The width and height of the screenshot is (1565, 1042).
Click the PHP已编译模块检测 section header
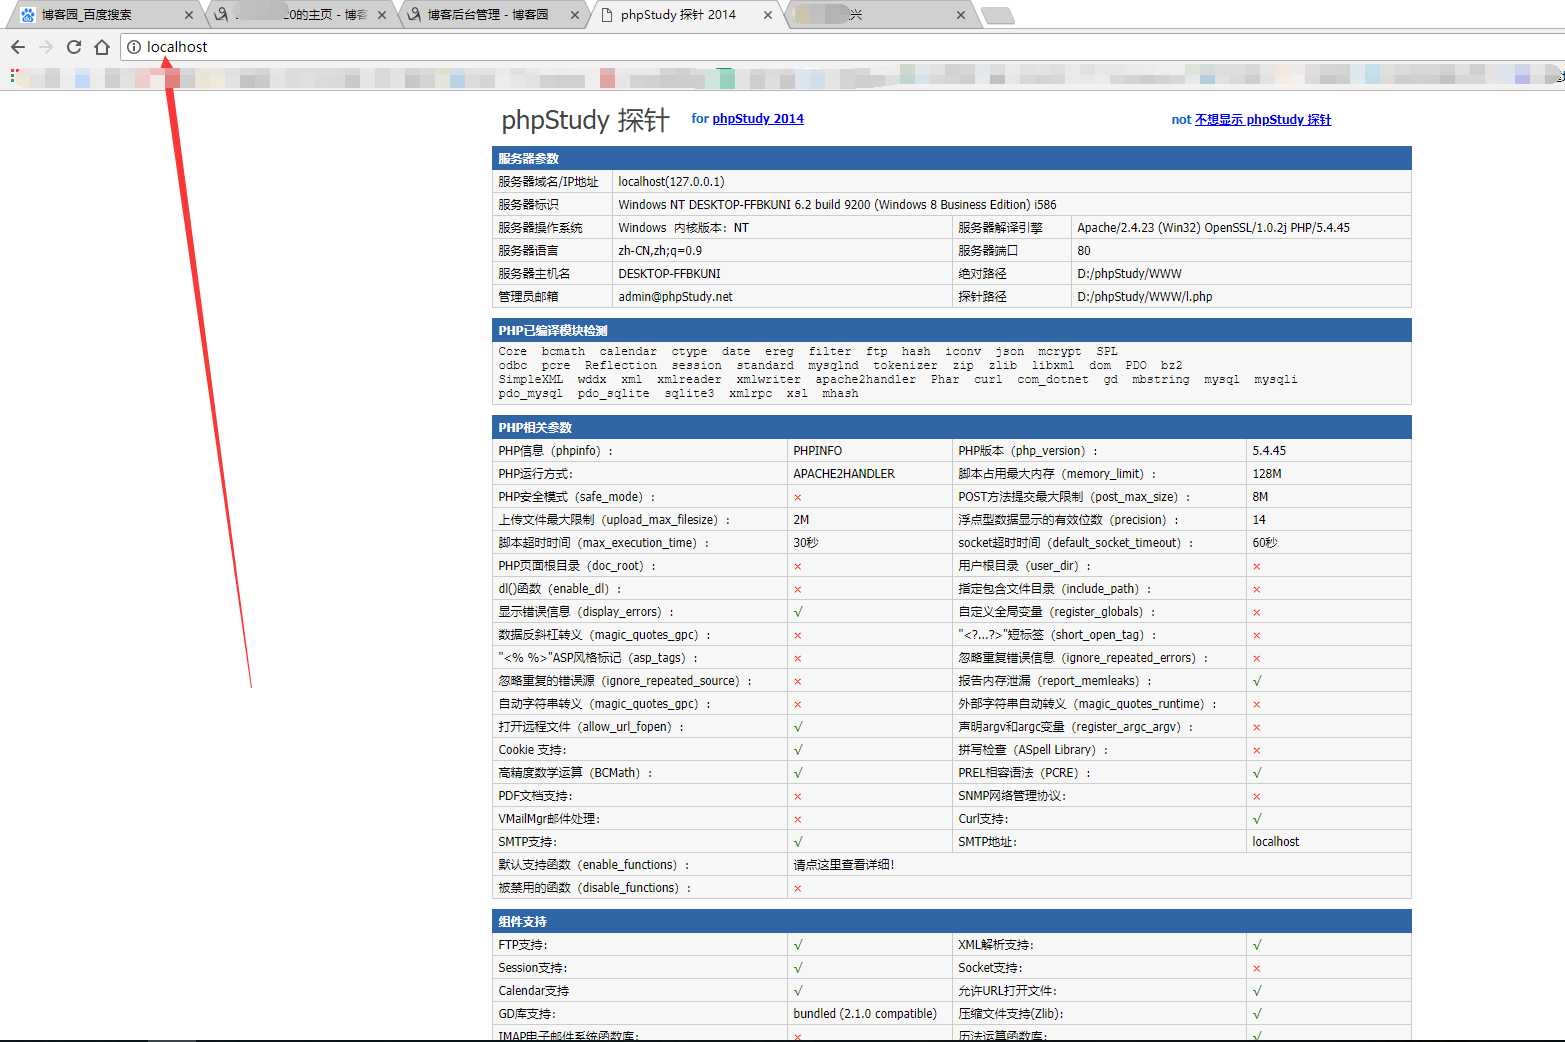click(952, 330)
